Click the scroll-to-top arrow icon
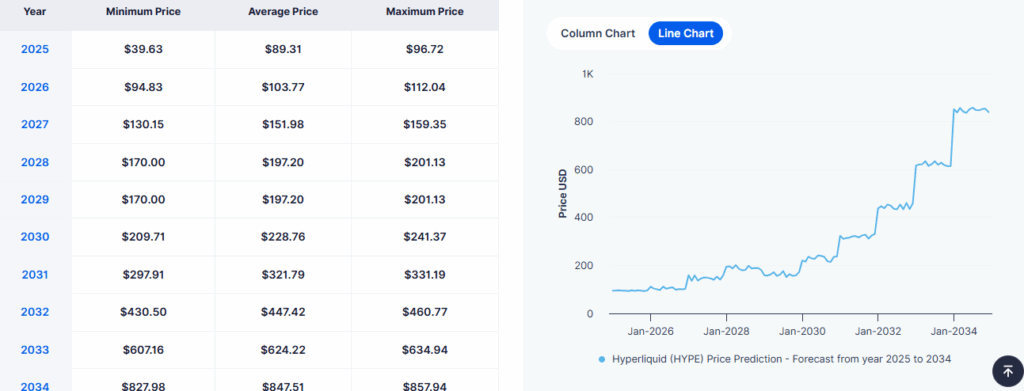Viewport: 1024px width, 391px height. [x=1008, y=371]
